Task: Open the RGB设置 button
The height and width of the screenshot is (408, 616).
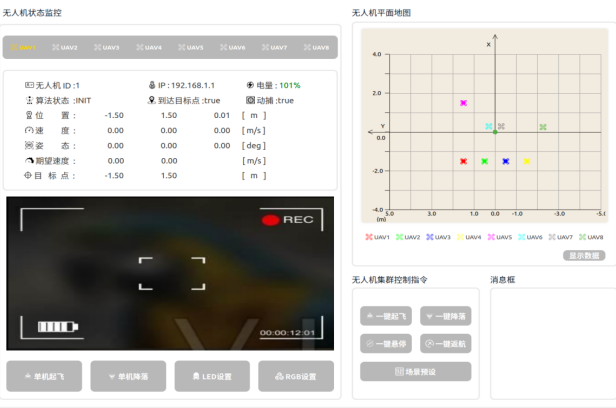Action: point(296,376)
